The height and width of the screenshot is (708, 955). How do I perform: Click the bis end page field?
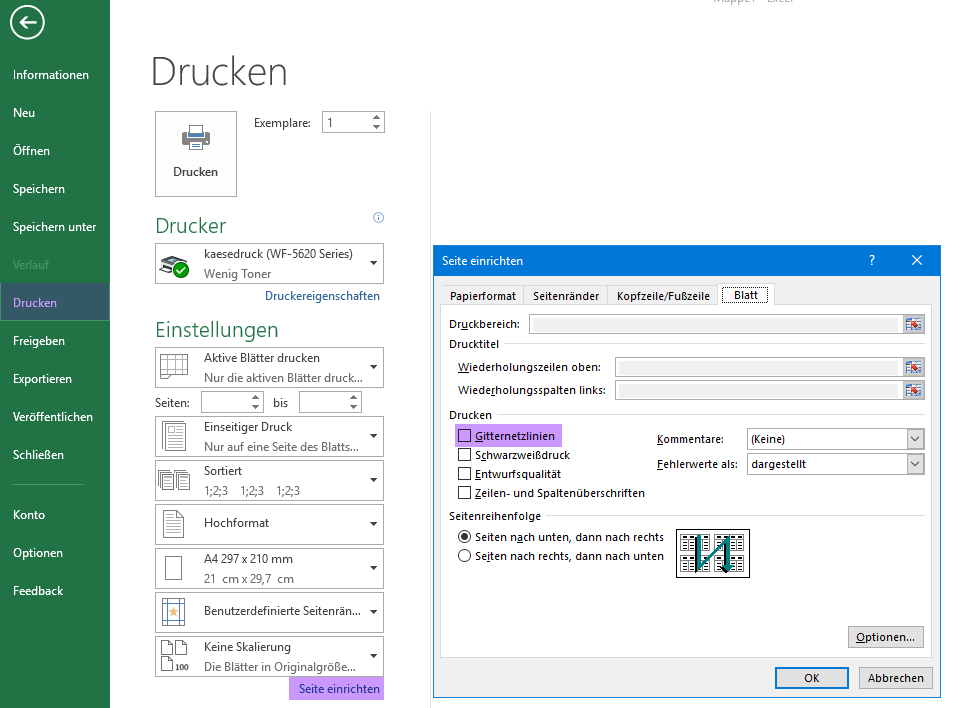pyautogui.click(x=330, y=402)
